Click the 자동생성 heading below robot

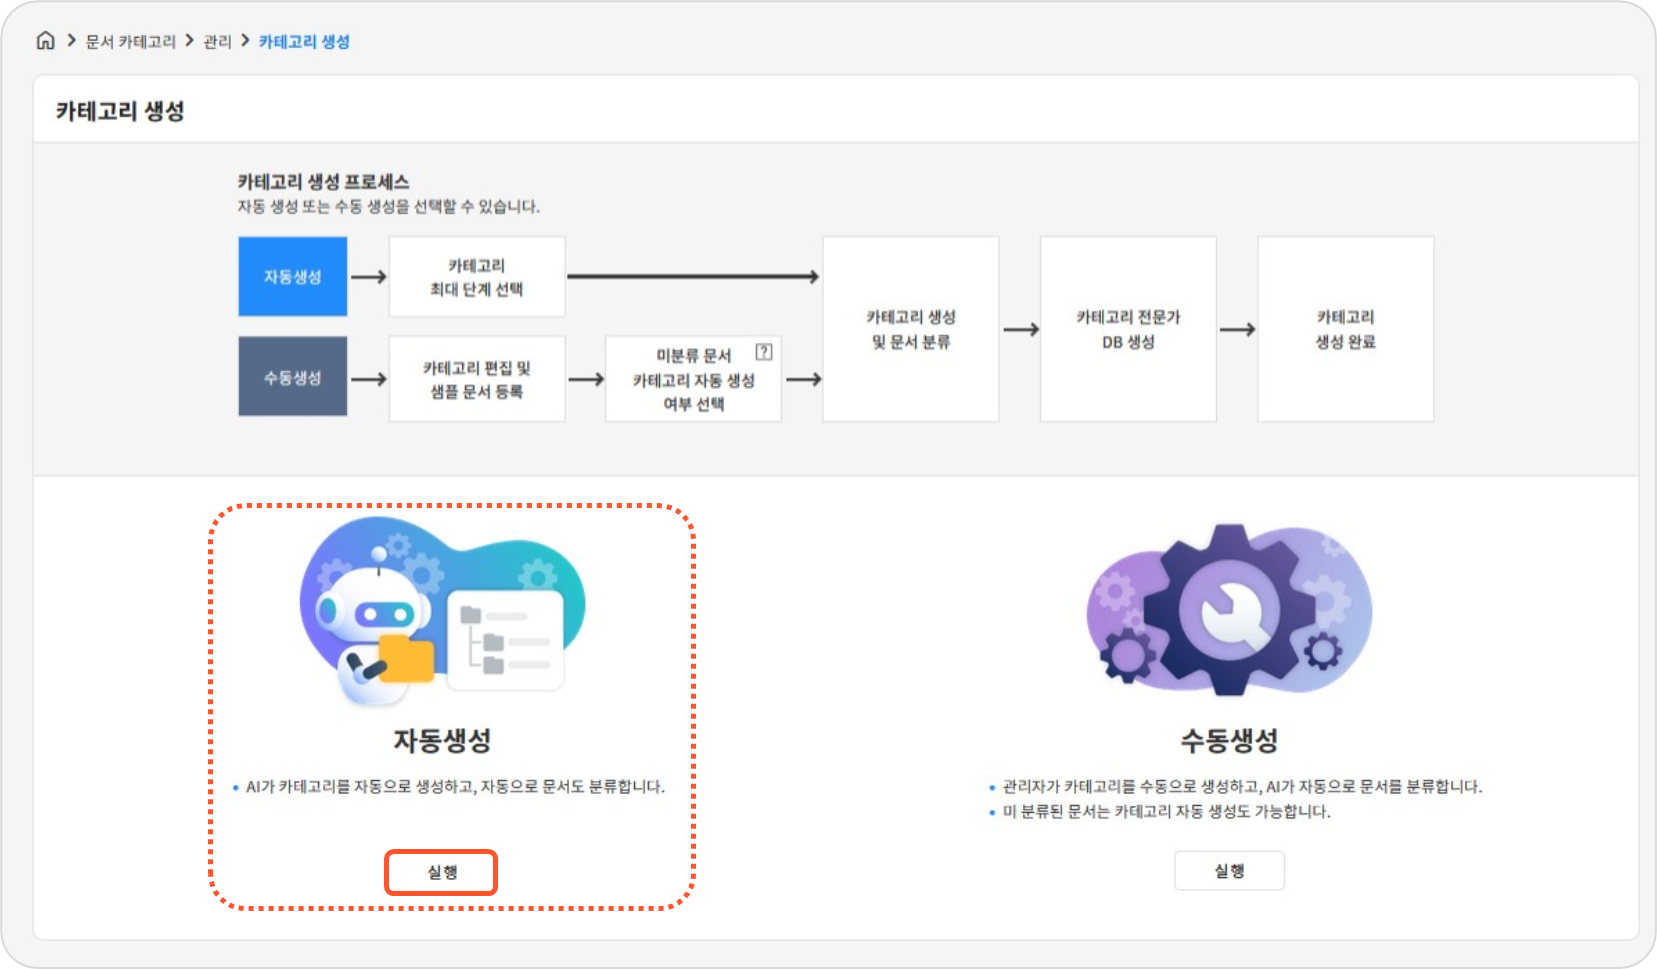pyautogui.click(x=442, y=740)
